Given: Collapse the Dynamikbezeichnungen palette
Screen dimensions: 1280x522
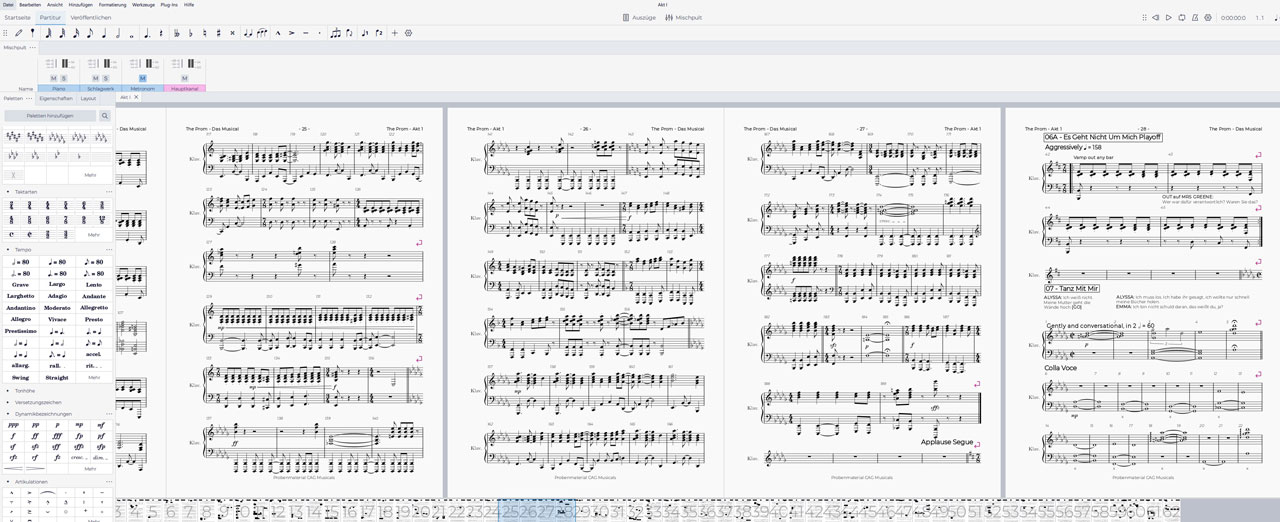Looking at the screenshot, I should tap(8, 413).
